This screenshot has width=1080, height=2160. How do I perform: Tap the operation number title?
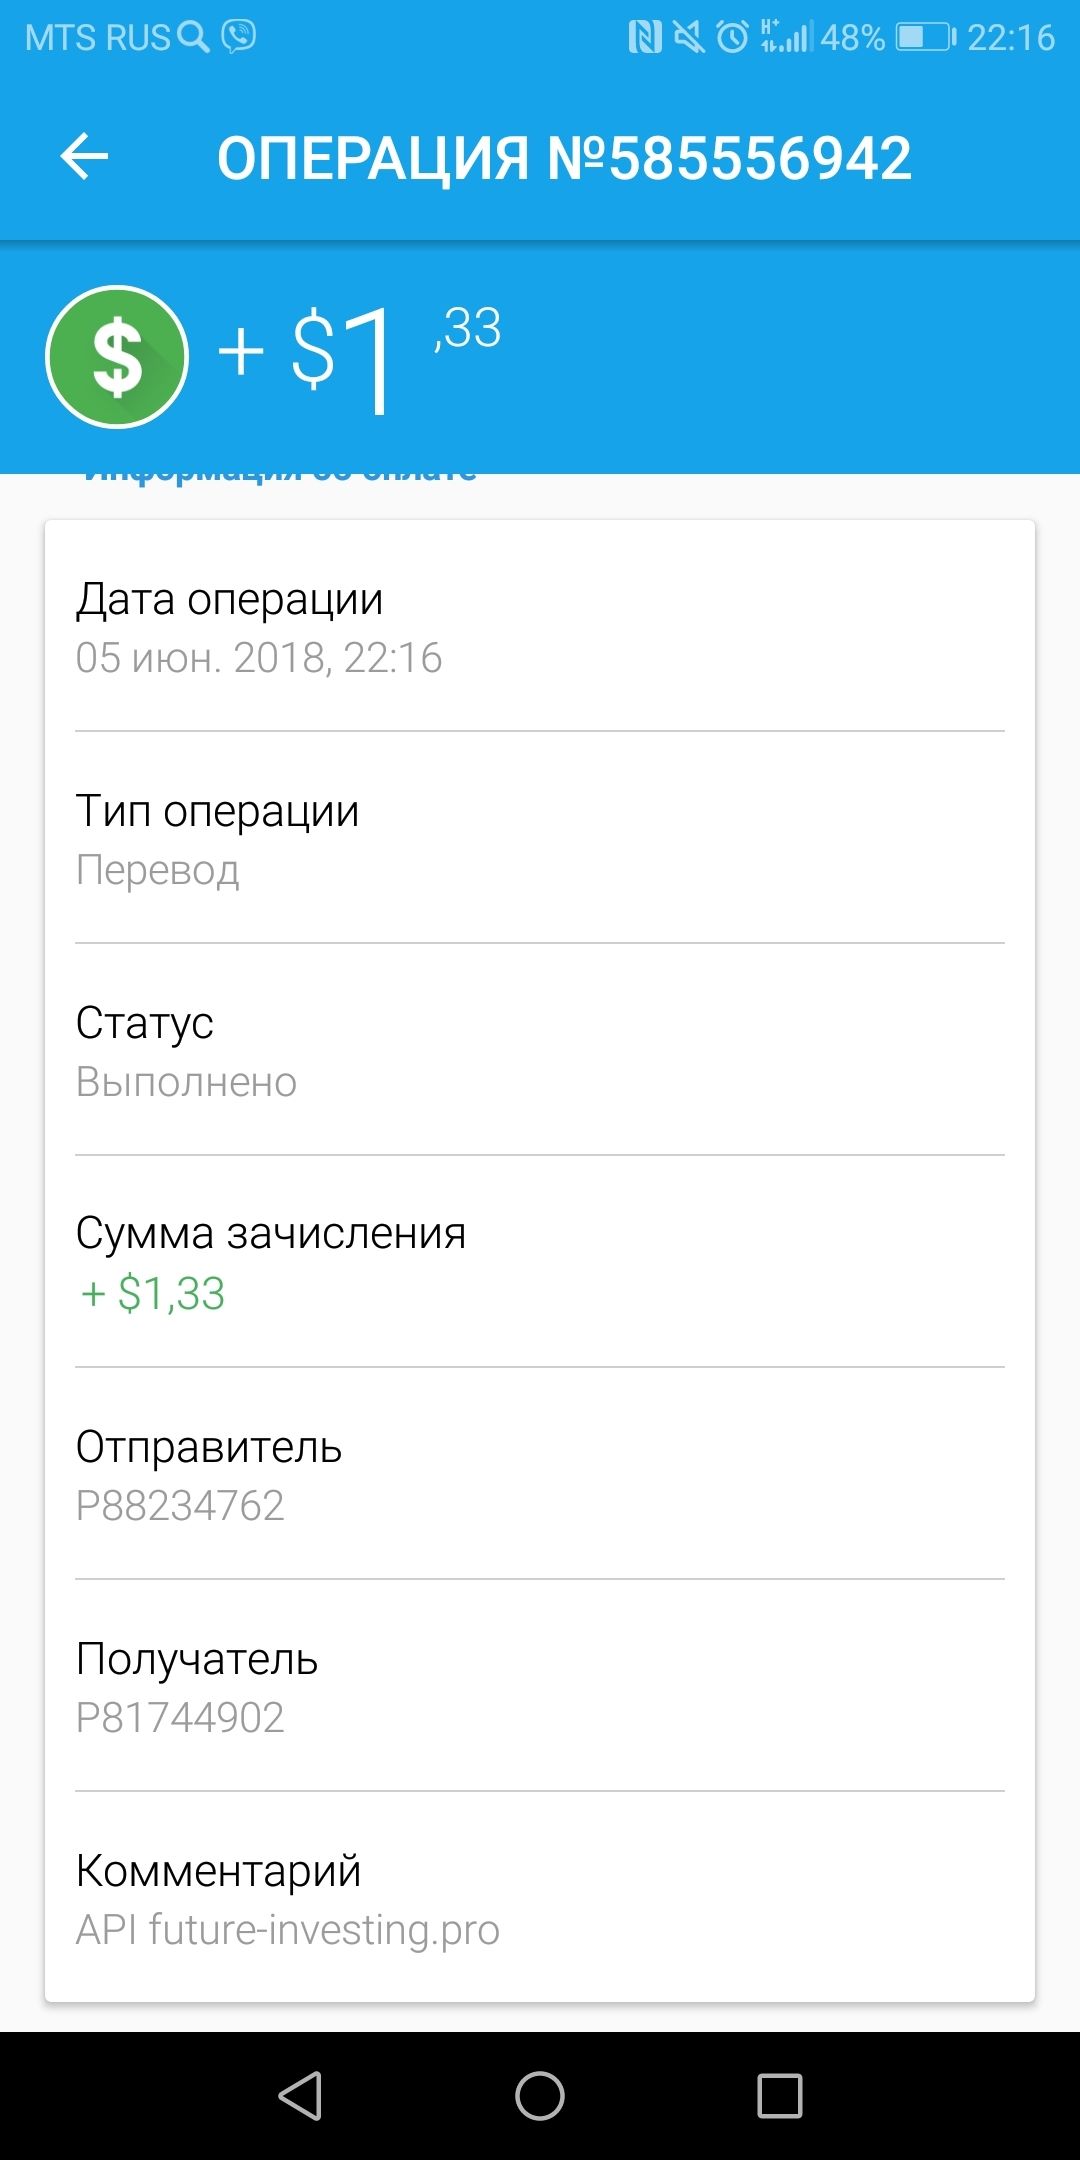coord(565,158)
